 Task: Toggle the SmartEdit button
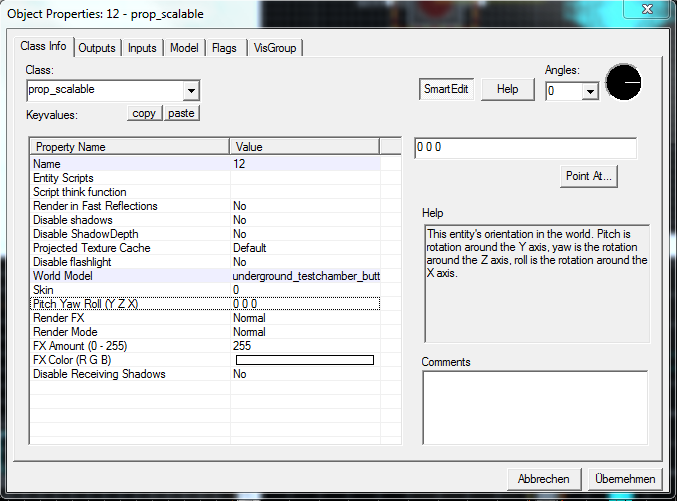pos(445,89)
